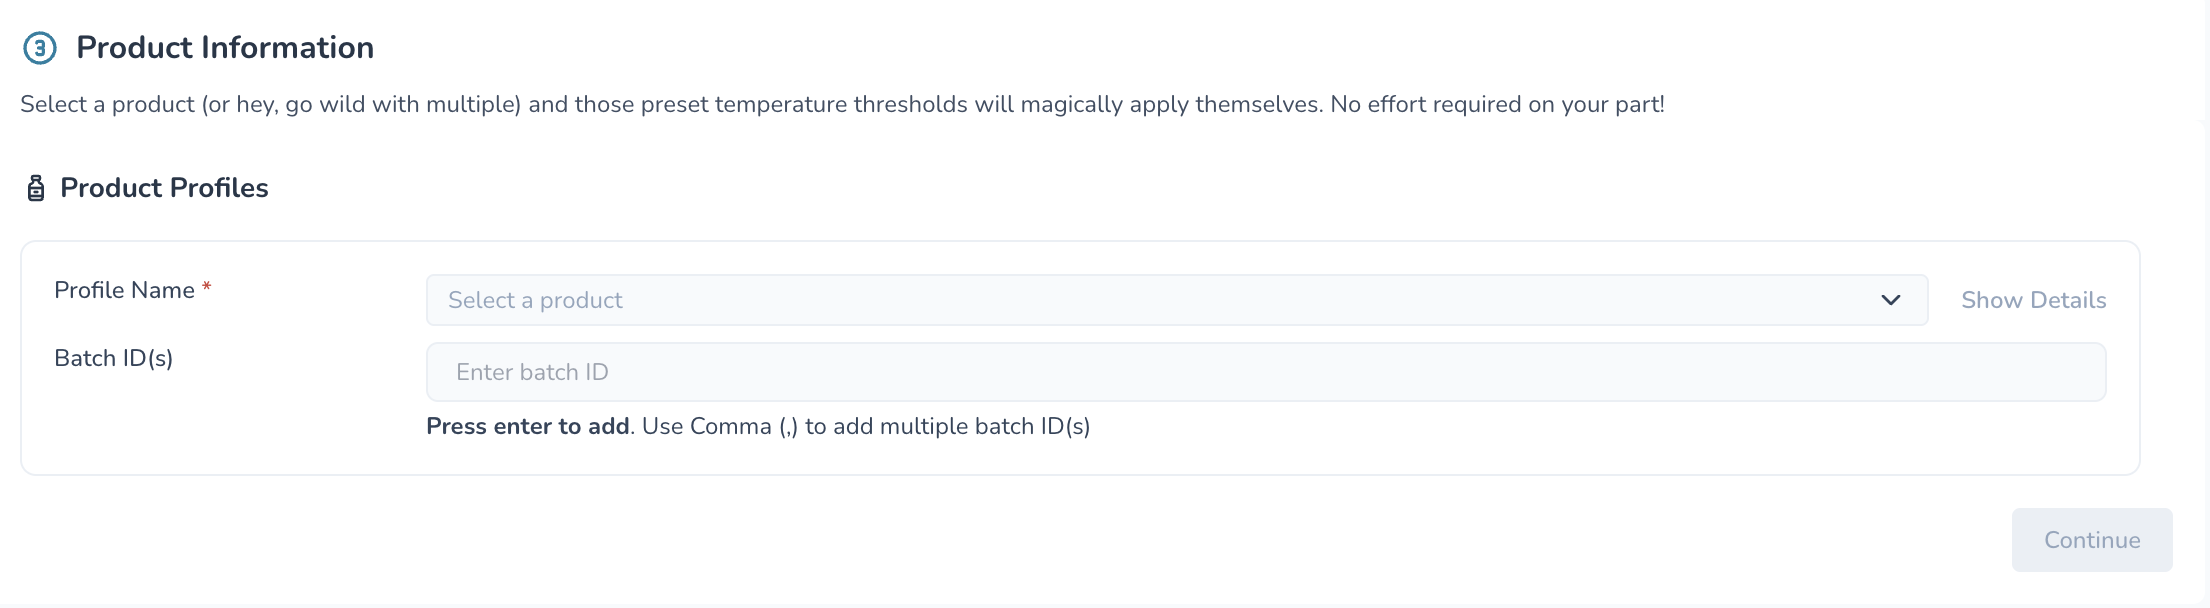Open the Select a product dropdown
This screenshot has height=608, width=2210.
pyautogui.click(x=1177, y=300)
